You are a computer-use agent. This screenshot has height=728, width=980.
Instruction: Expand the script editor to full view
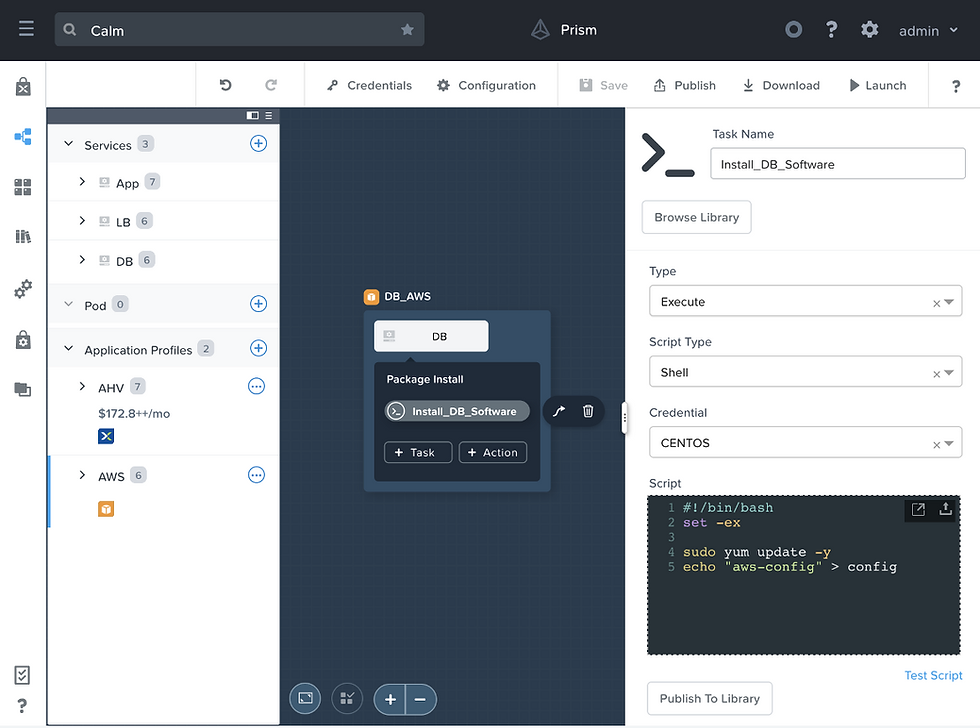point(918,509)
